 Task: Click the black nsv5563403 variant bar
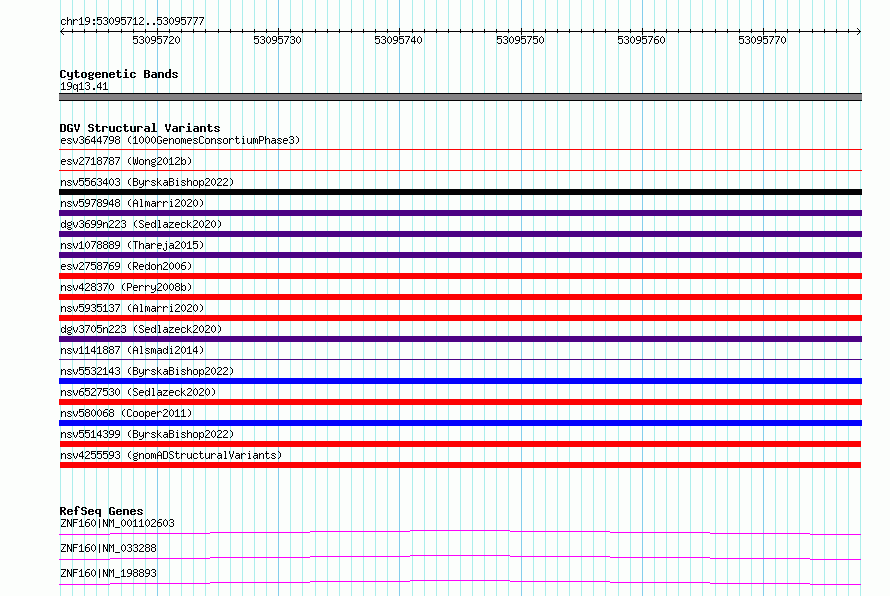(460, 192)
